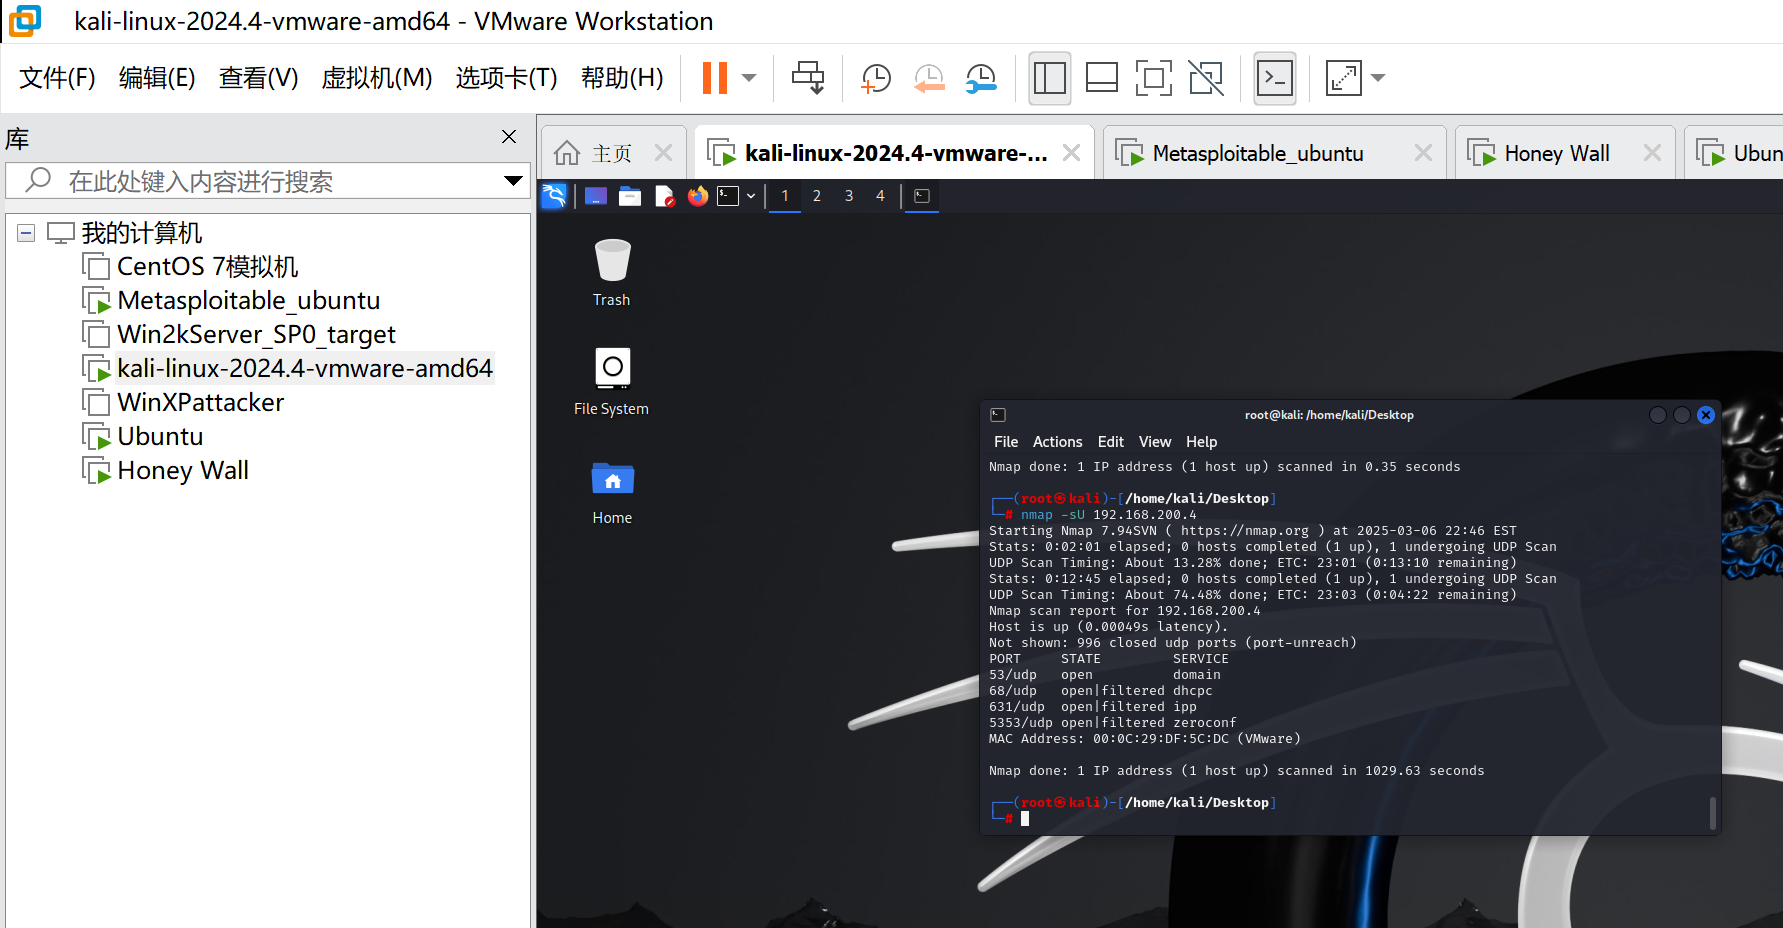The height and width of the screenshot is (928, 1783).
Task: Select Honey Wall in the library tree
Action: click(x=183, y=471)
